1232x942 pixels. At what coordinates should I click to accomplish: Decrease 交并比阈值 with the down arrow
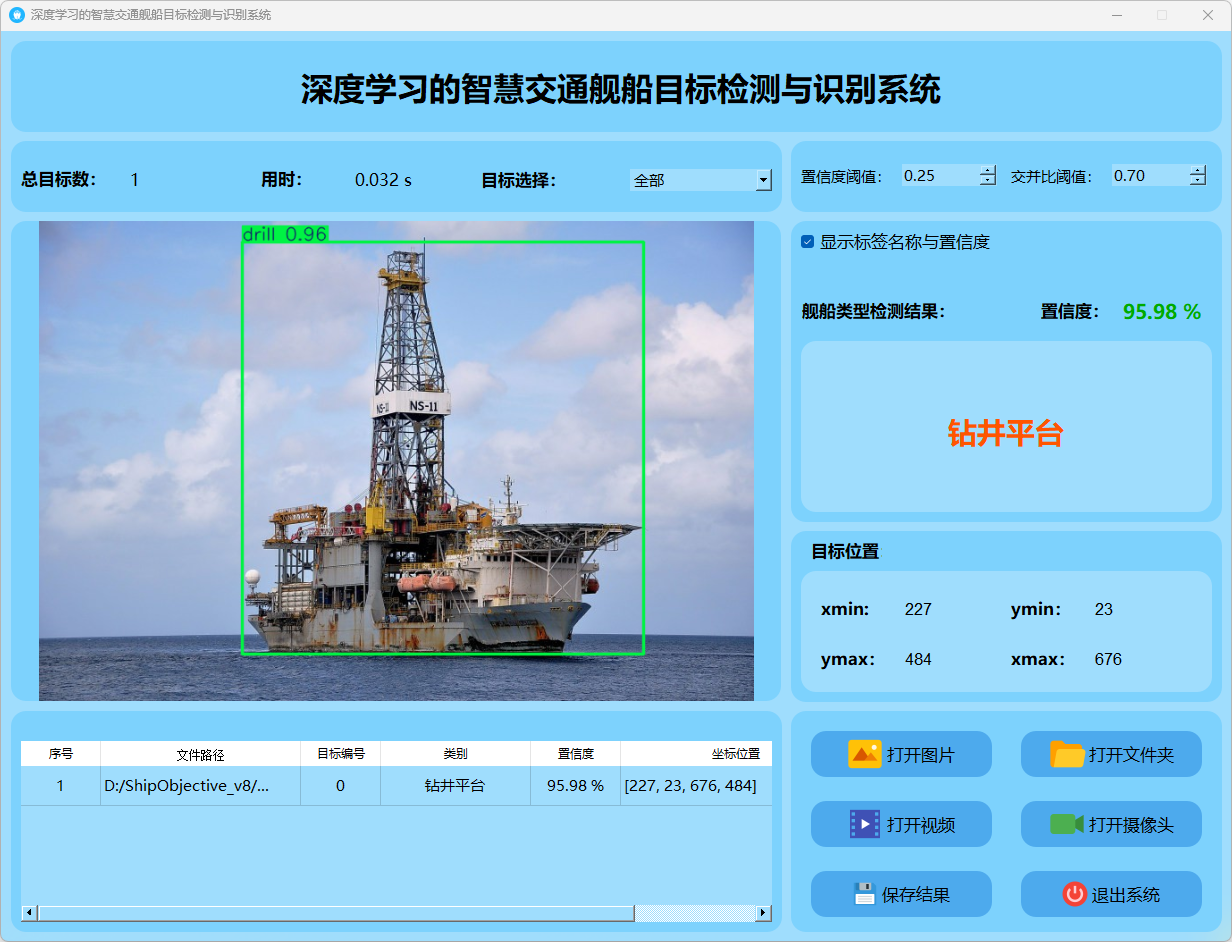[1197, 181]
